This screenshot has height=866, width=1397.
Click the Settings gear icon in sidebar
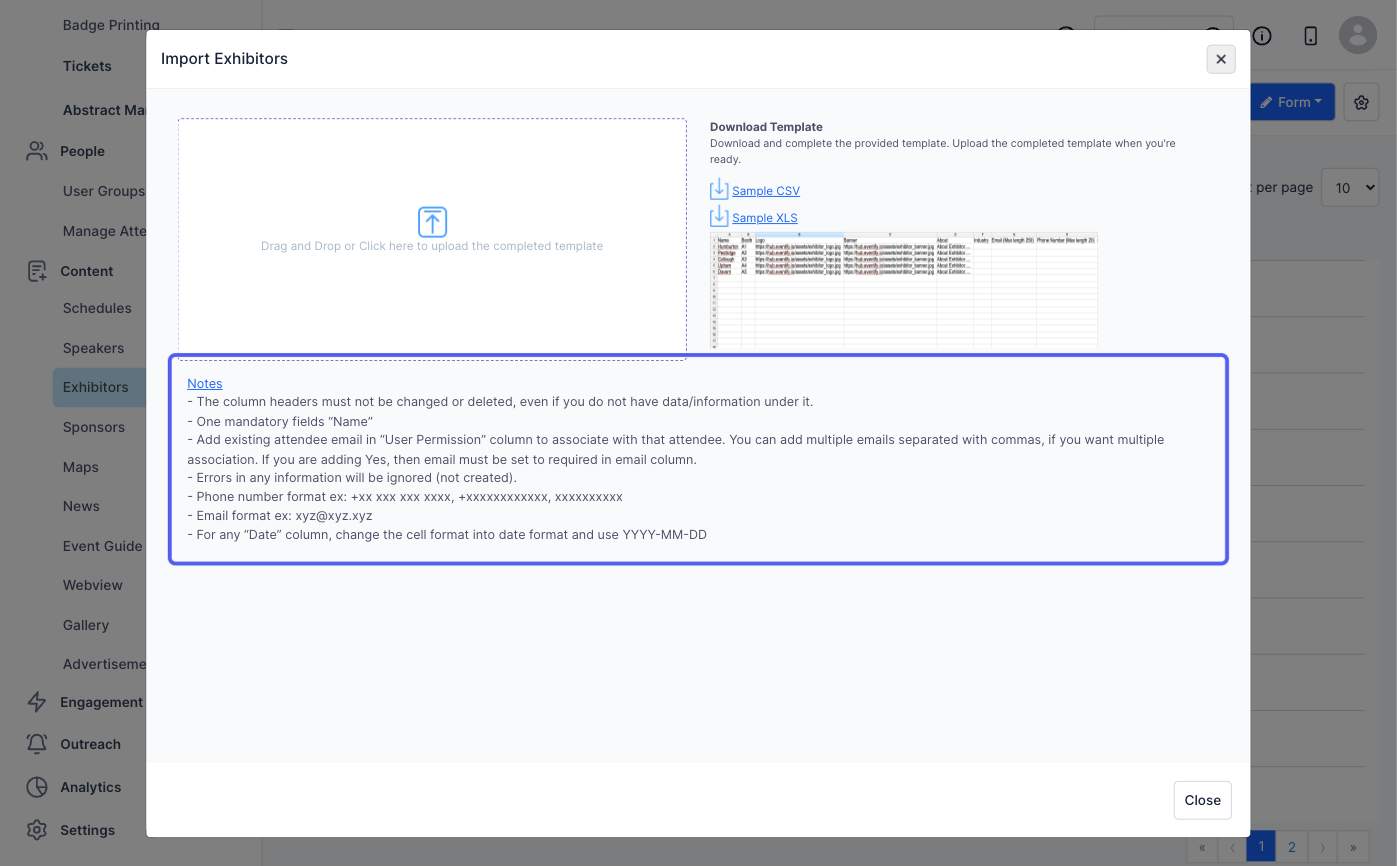pyautogui.click(x=37, y=830)
